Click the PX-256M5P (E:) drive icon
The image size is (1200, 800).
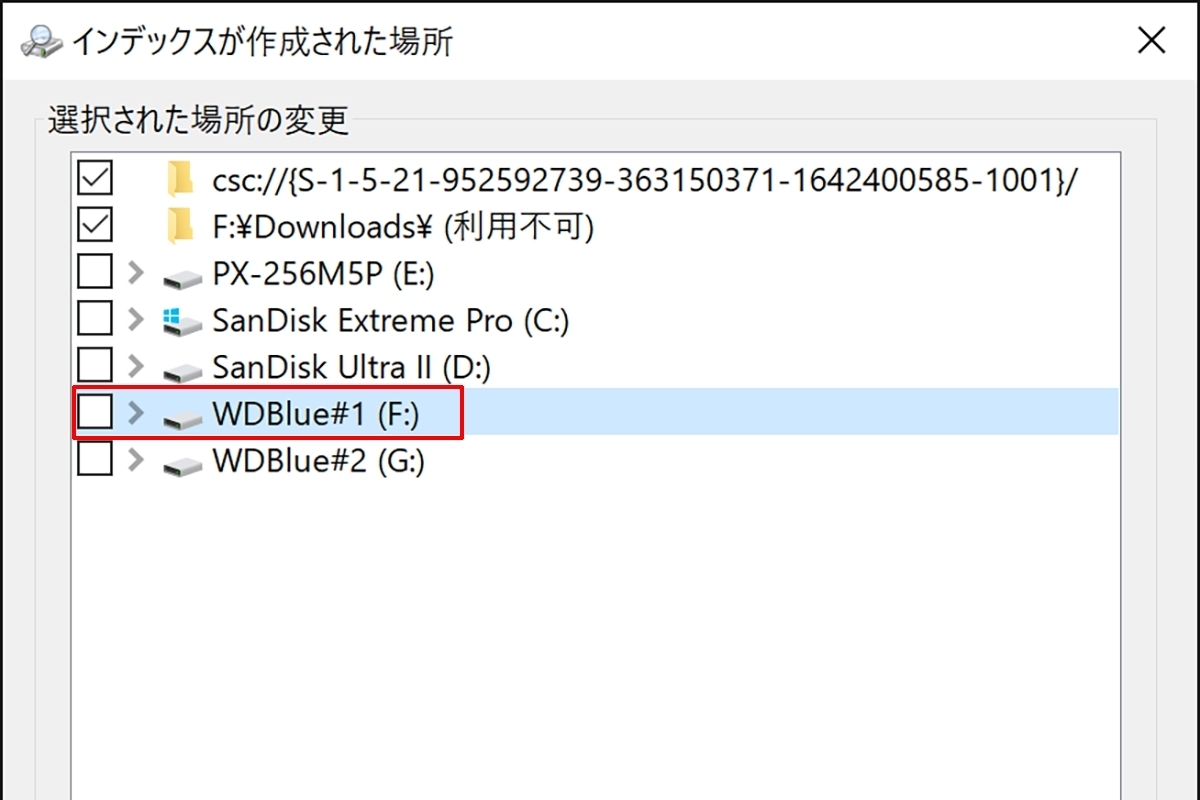182,275
